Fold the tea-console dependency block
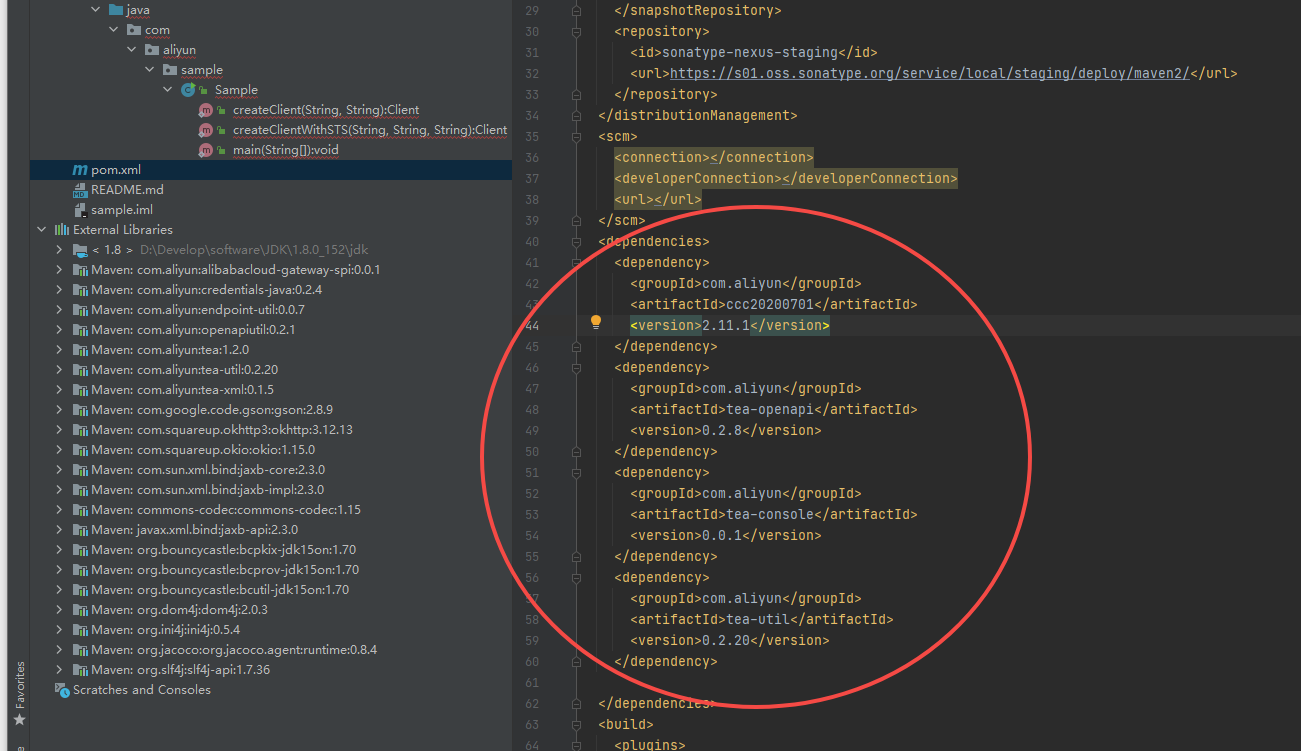Image resolution: width=1301 pixels, height=751 pixels. pyautogui.click(x=576, y=472)
